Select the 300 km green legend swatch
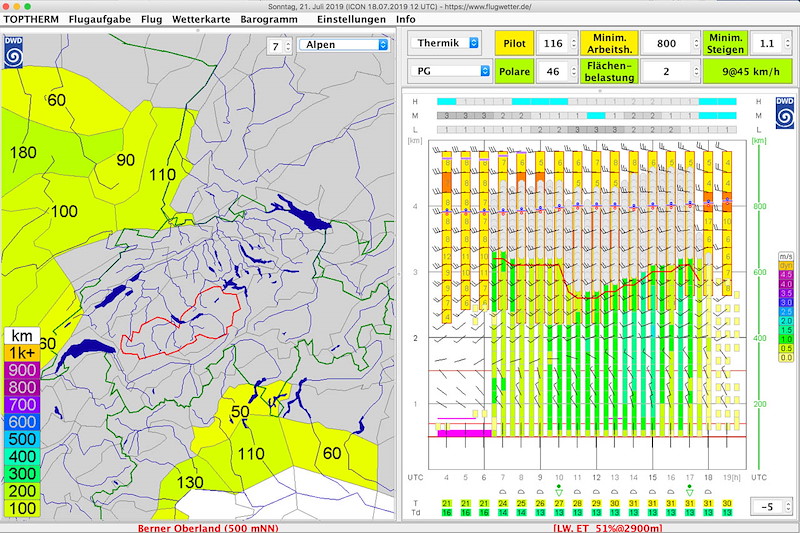Screen dimensions: 800x533 (22, 474)
